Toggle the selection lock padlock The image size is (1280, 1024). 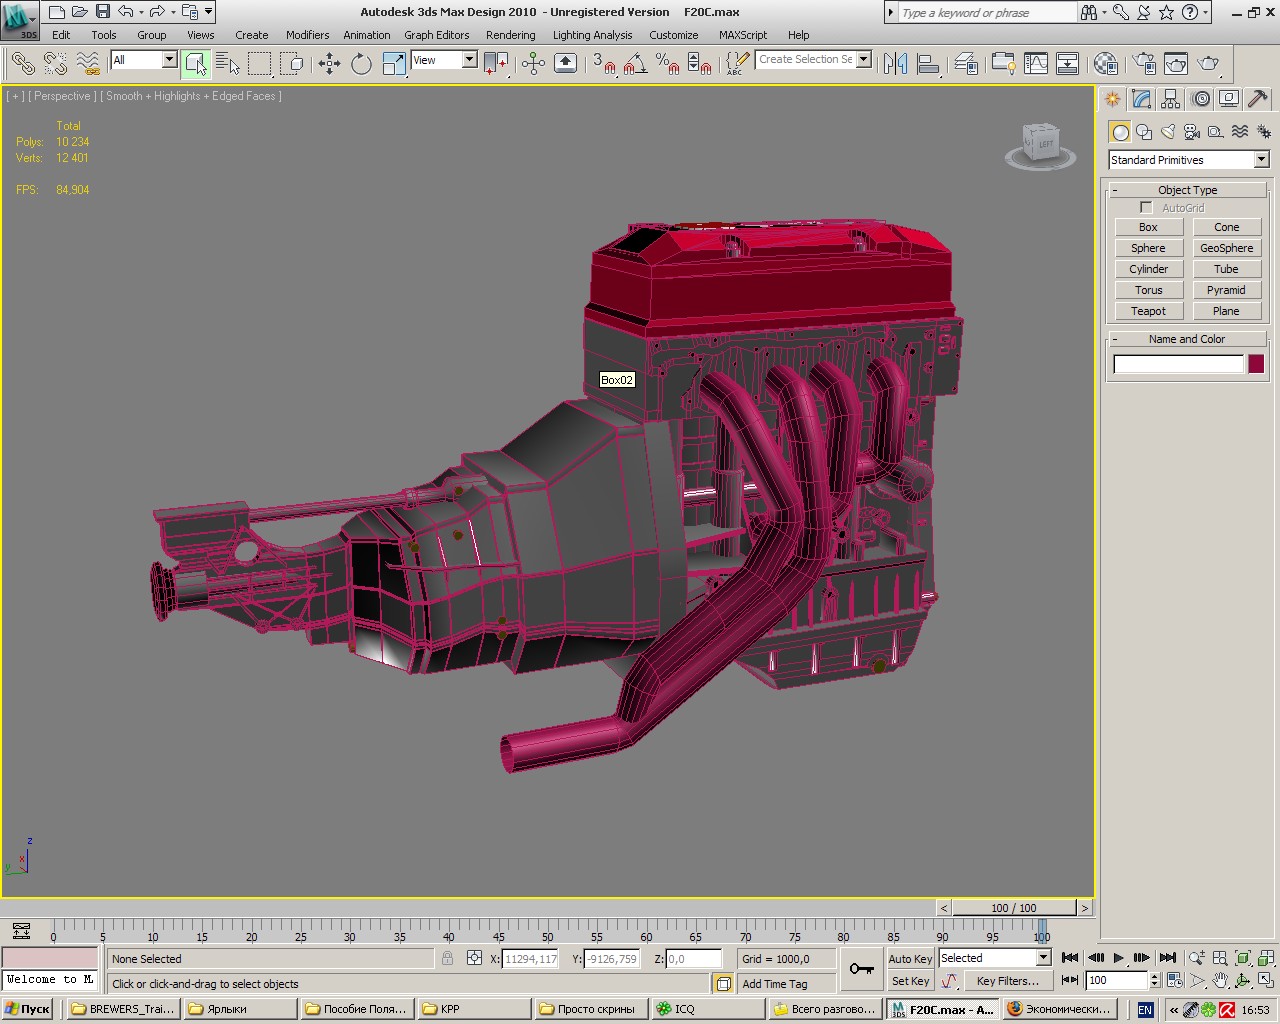447,958
